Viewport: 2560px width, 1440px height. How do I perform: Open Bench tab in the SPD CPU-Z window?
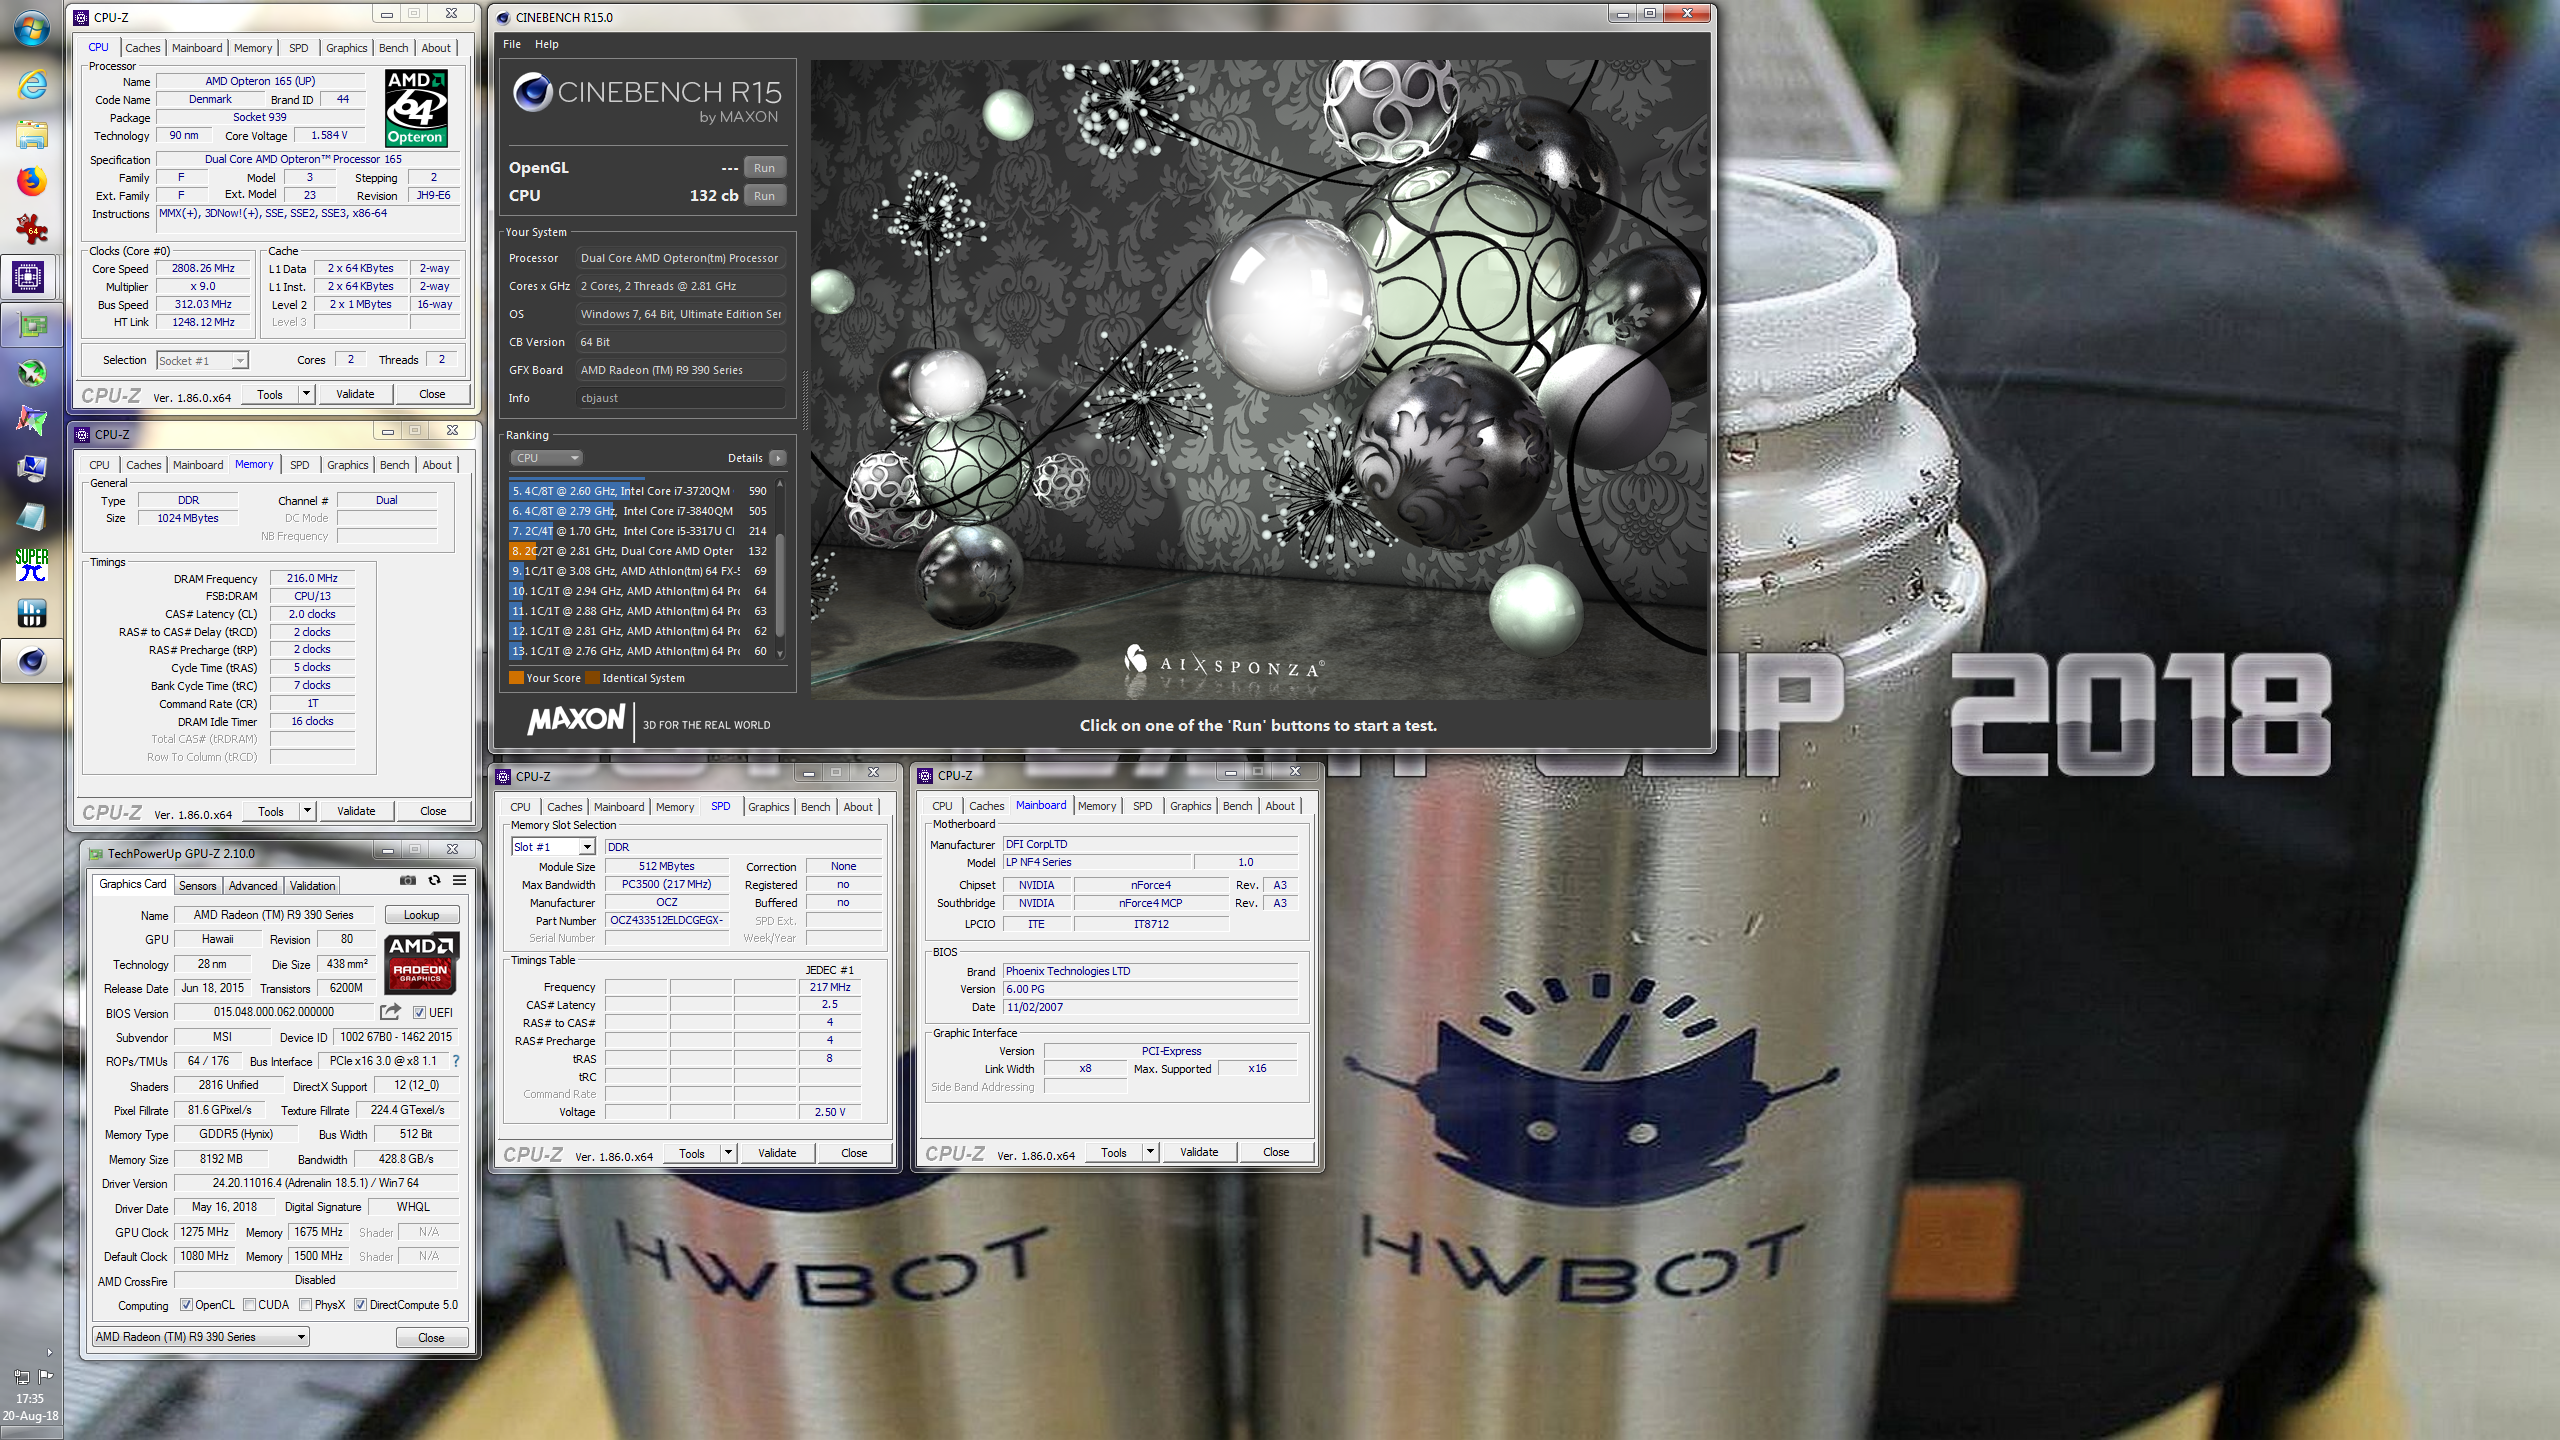tap(816, 807)
